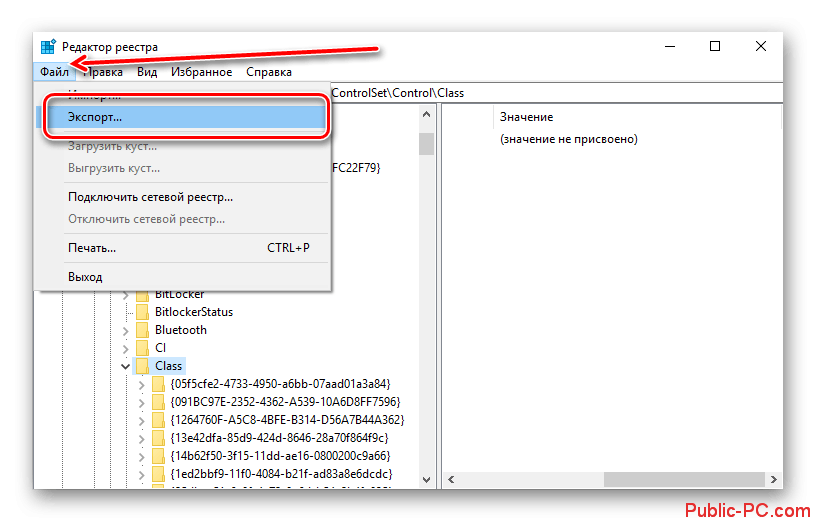
Task: Click folder icon of {05f5cfe2-4733-4950-a6bb-07aad01a3a84}
Action: click(x=158, y=384)
